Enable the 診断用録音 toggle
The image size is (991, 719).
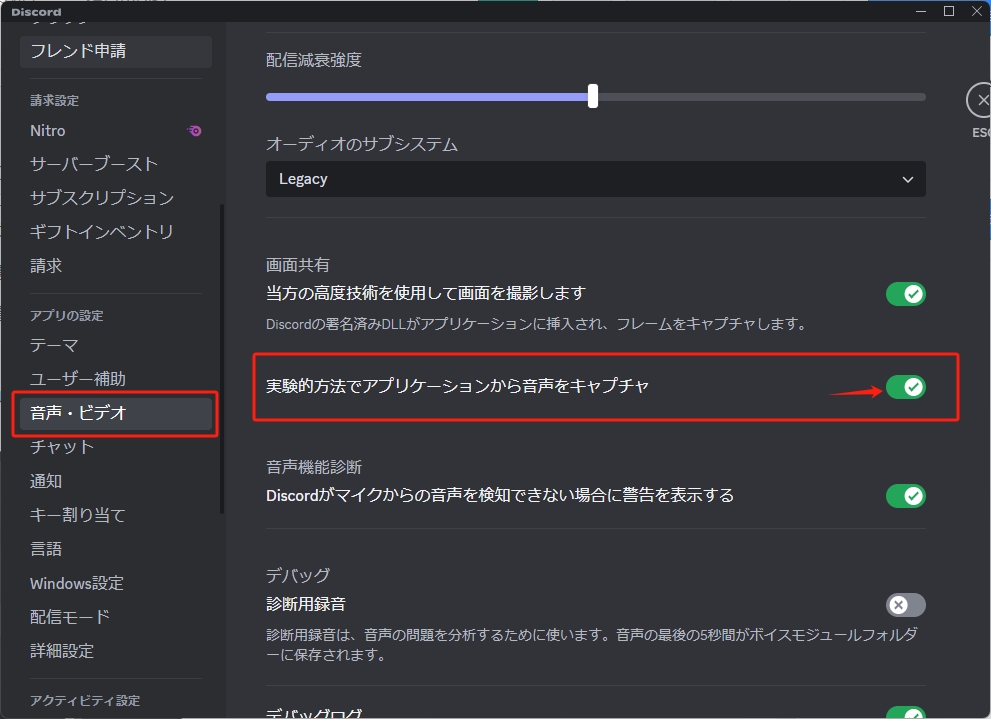905,604
